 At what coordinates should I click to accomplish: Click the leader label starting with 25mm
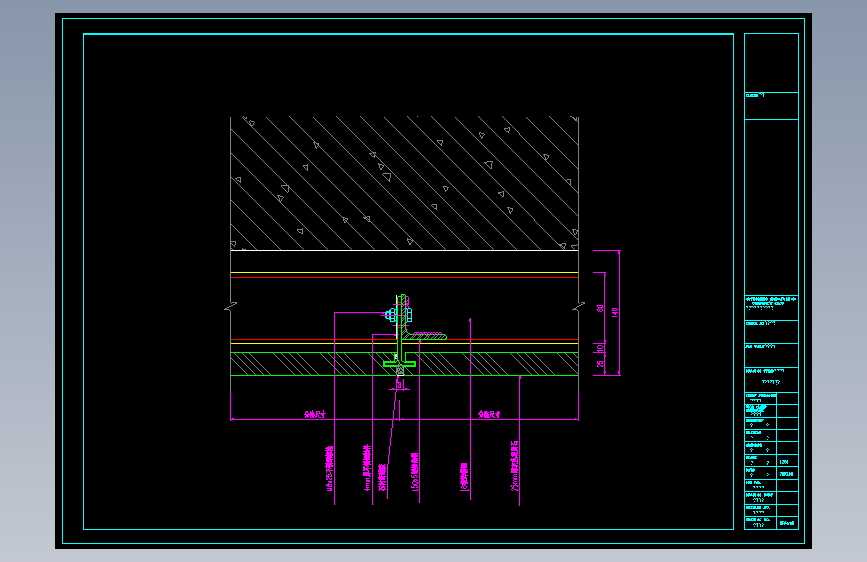click(x=515, y=466)
